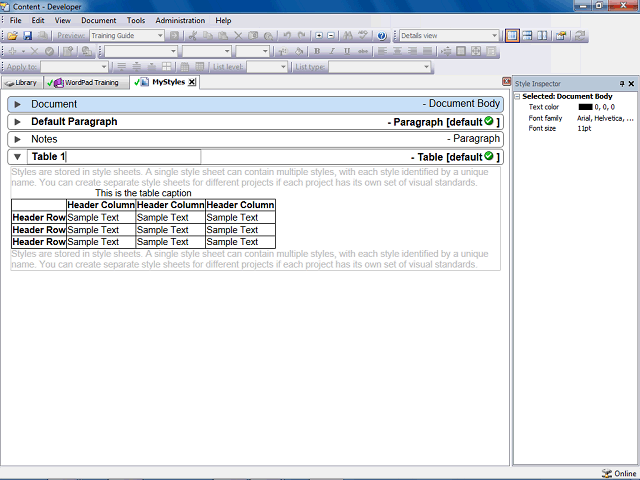This screenshot has width=640, height=480.
Task: Open the Document menu
Action: (x=98, y=20)
